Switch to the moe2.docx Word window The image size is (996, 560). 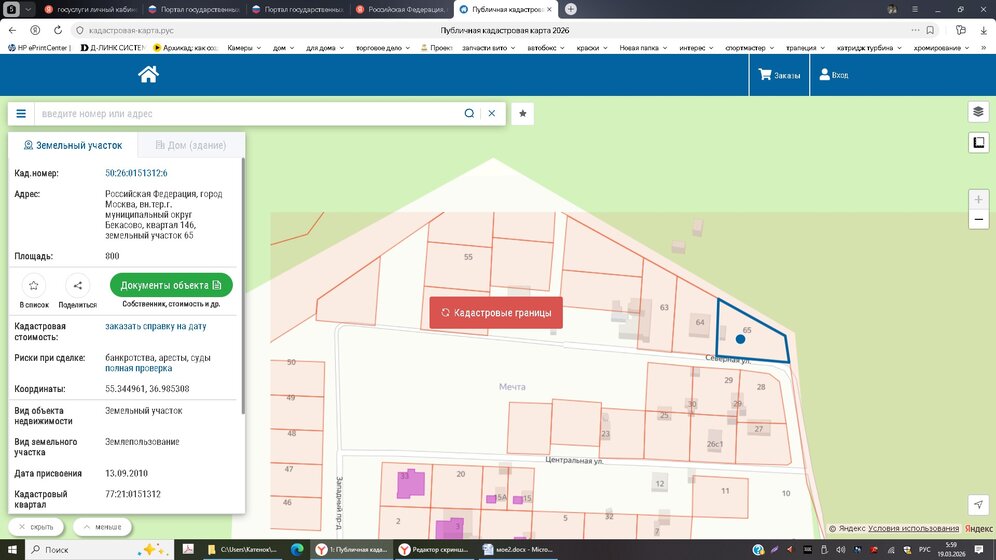point(517,549)
